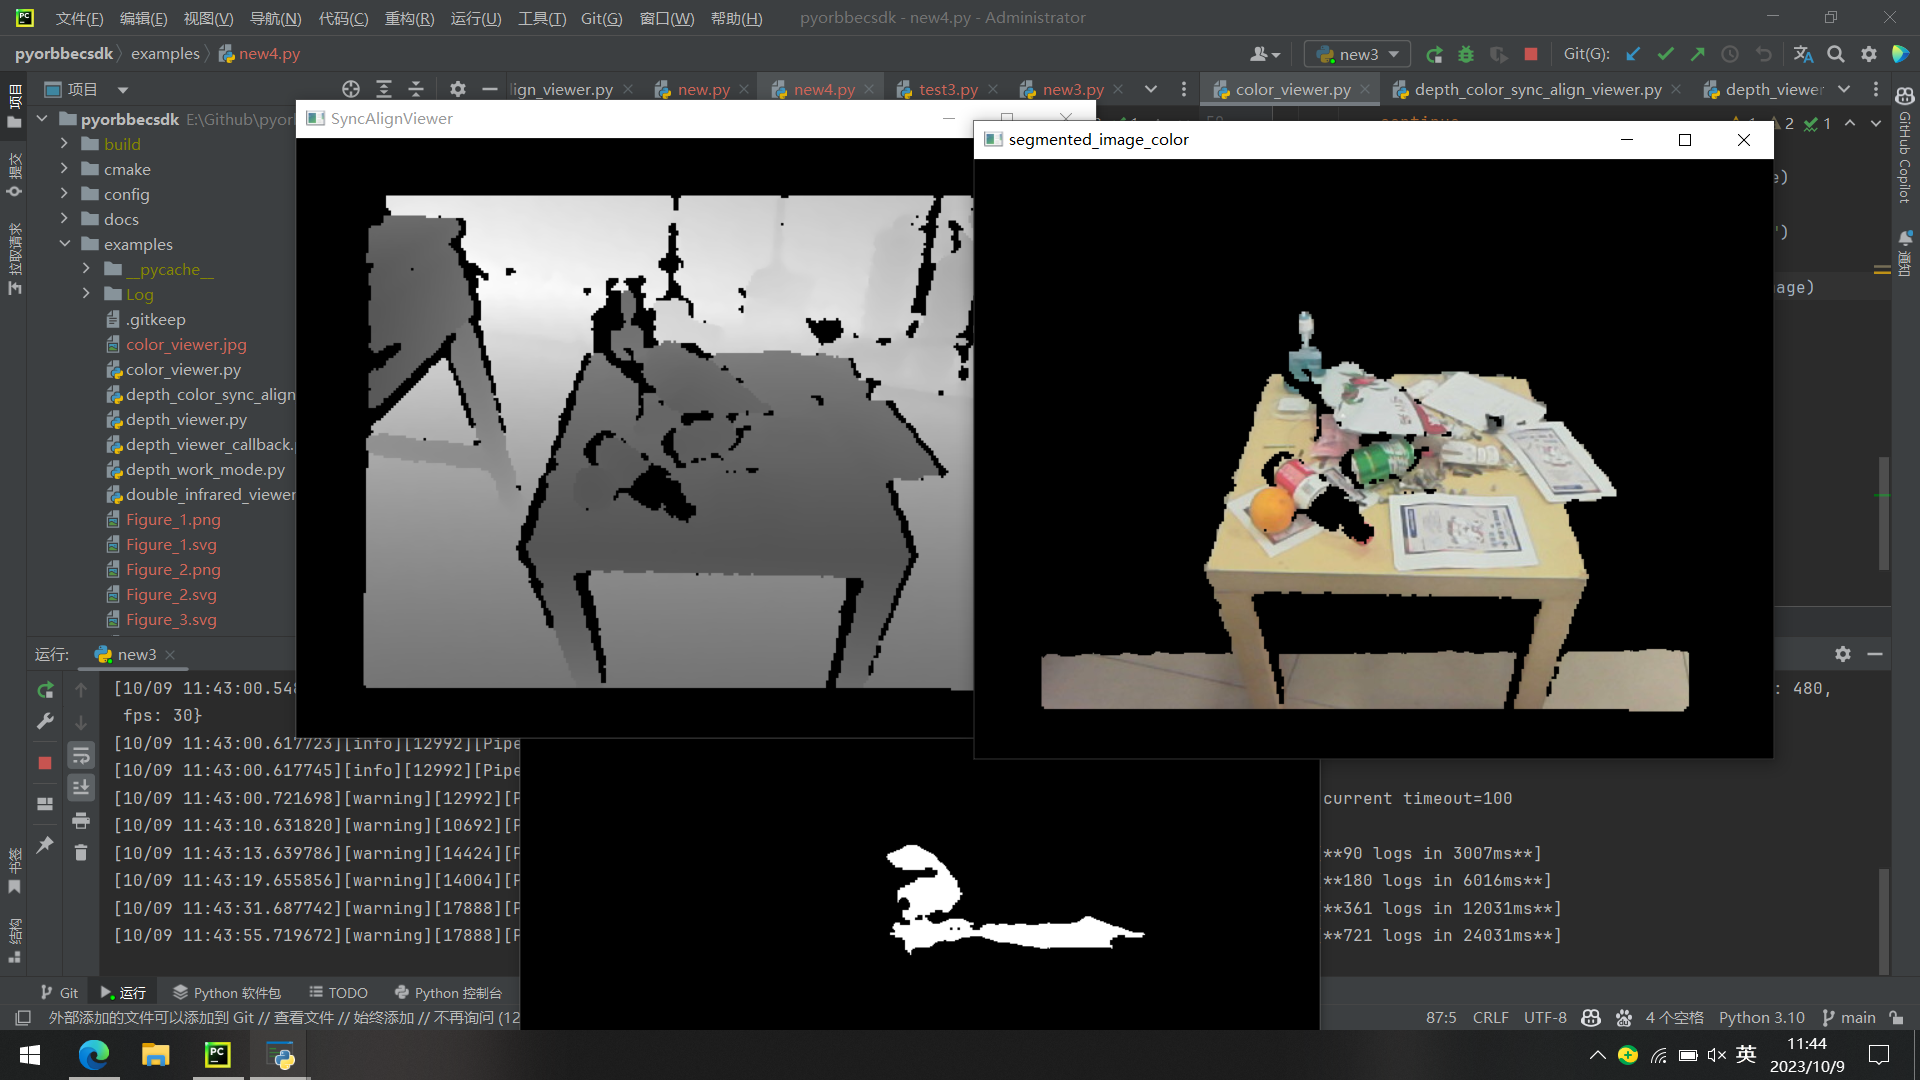The image size is (1920, 1080).
Task: Clear console with the trash icon
Action: coord(81,852)
